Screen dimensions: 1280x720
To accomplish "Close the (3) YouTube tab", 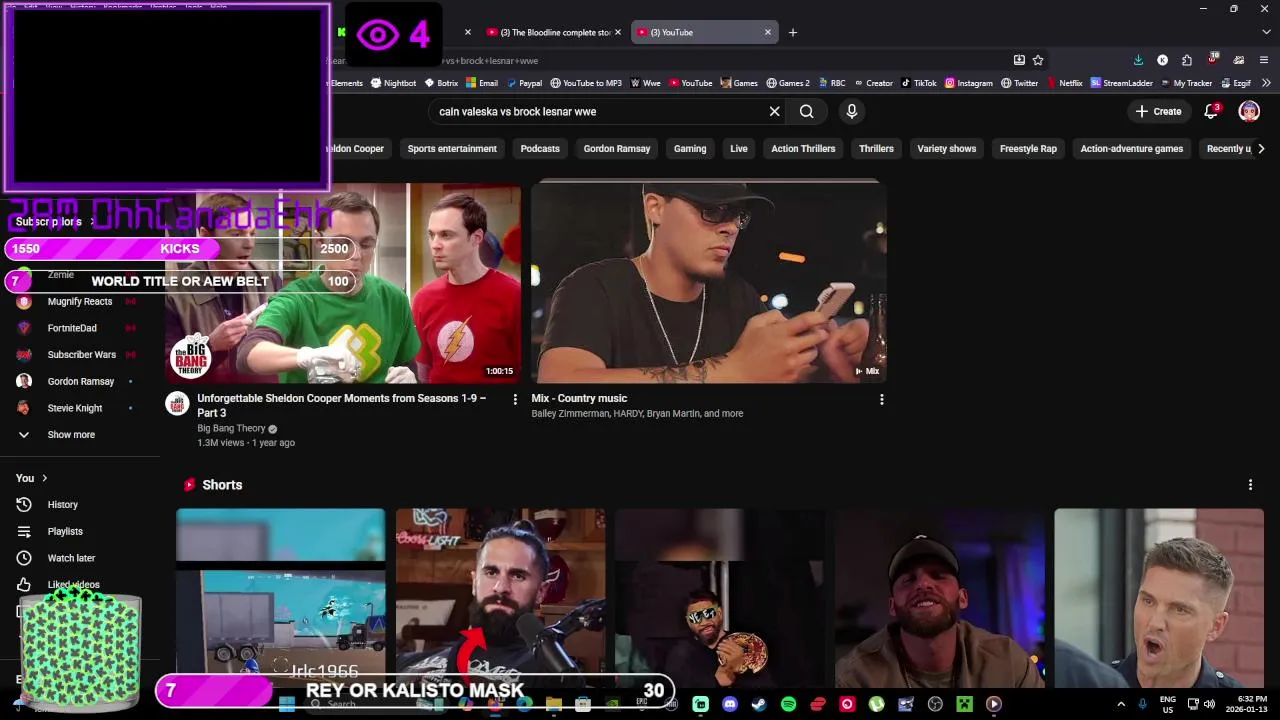I will click(x=768, y=32).
